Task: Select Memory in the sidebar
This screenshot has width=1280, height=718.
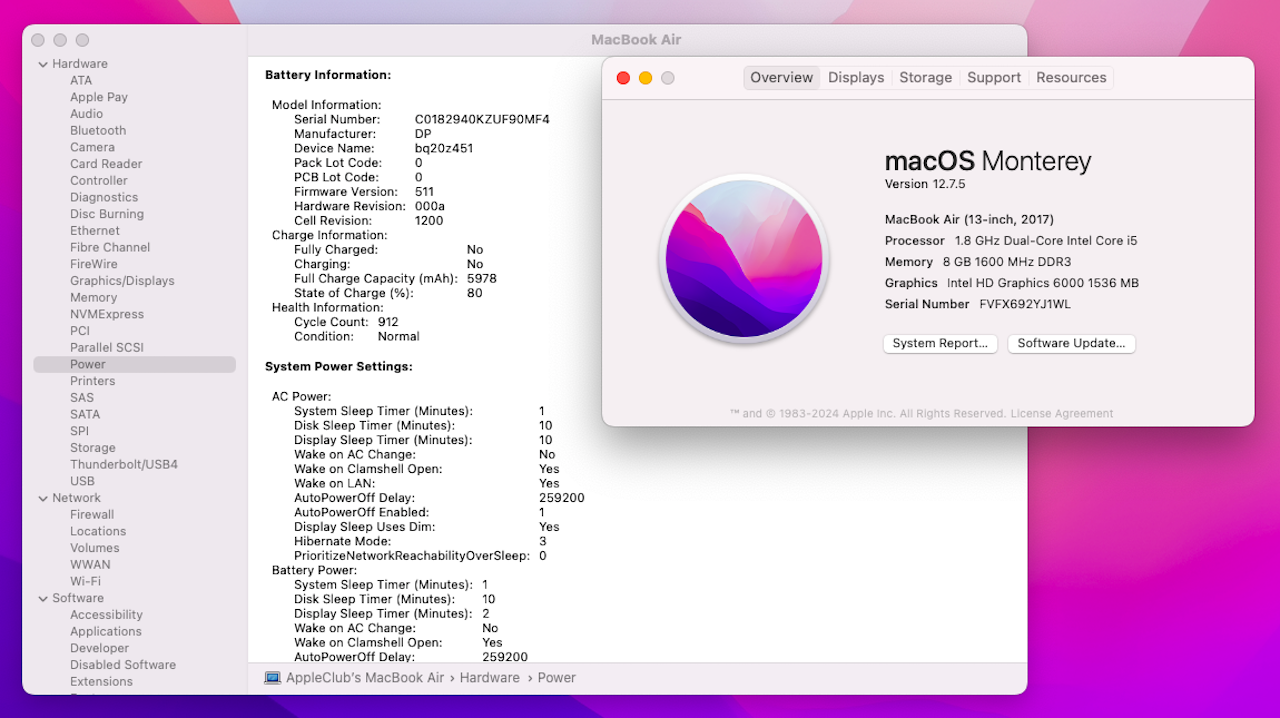Action: coord(94,297)
